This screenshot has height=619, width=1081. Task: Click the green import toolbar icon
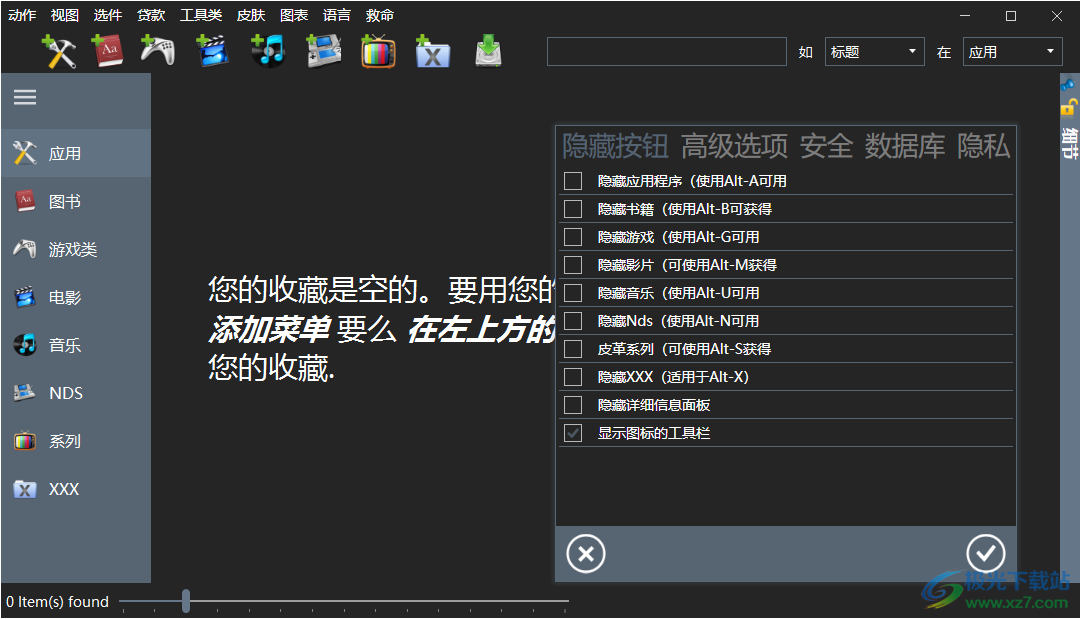pos(488,51)
